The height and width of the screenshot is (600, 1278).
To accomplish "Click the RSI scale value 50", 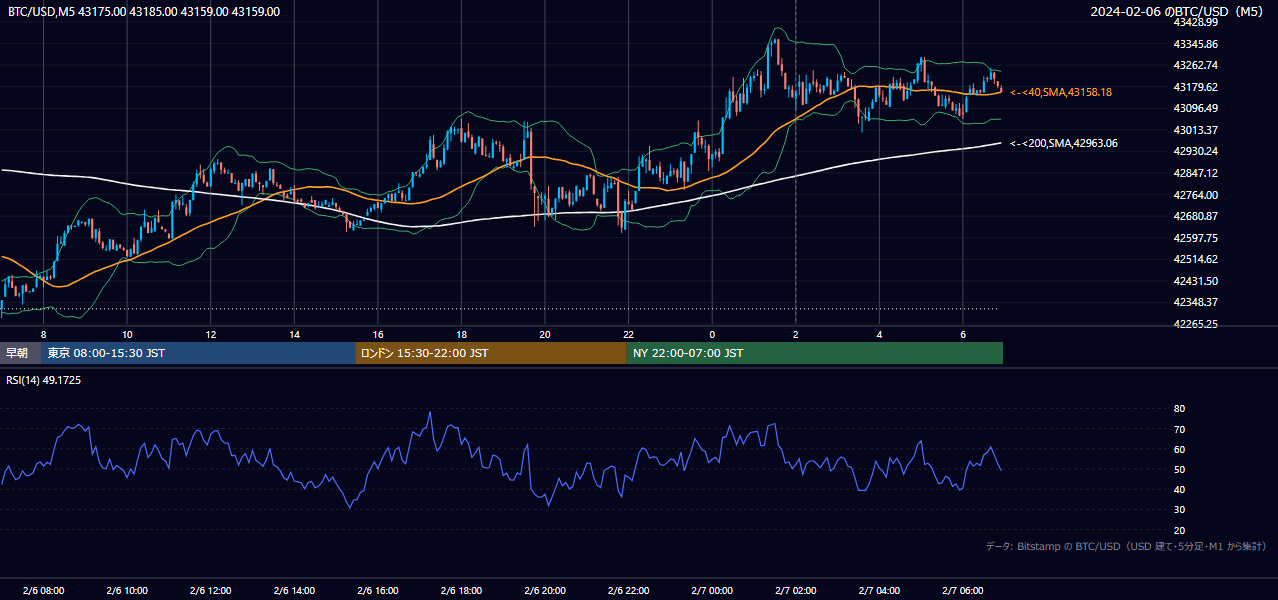I will 1179,470.
